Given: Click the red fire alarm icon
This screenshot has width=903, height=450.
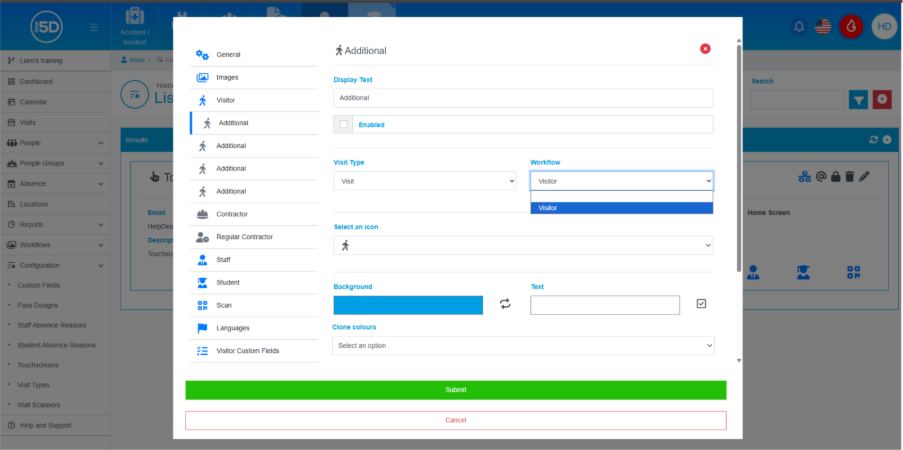Looking at the screenshot, I should pos(851,27).
